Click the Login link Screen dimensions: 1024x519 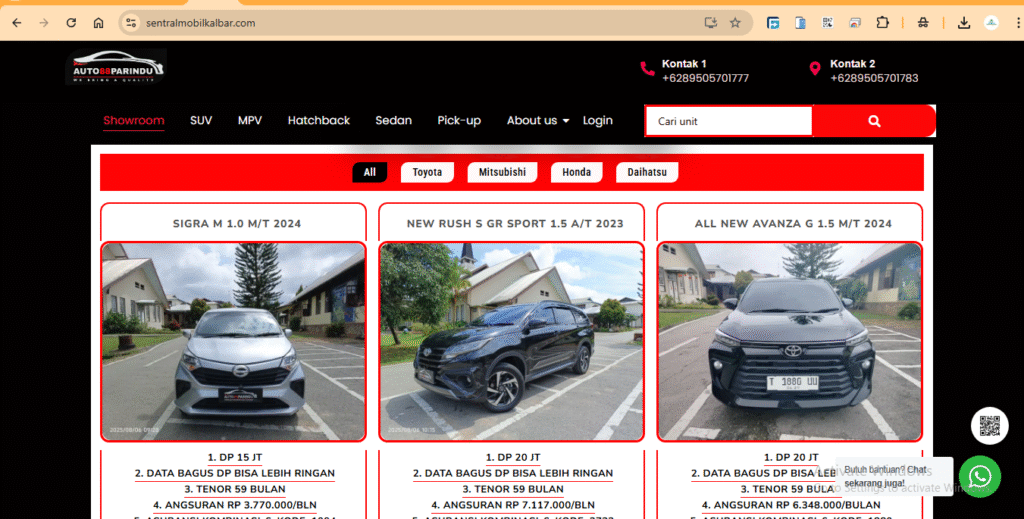[598, 121]
